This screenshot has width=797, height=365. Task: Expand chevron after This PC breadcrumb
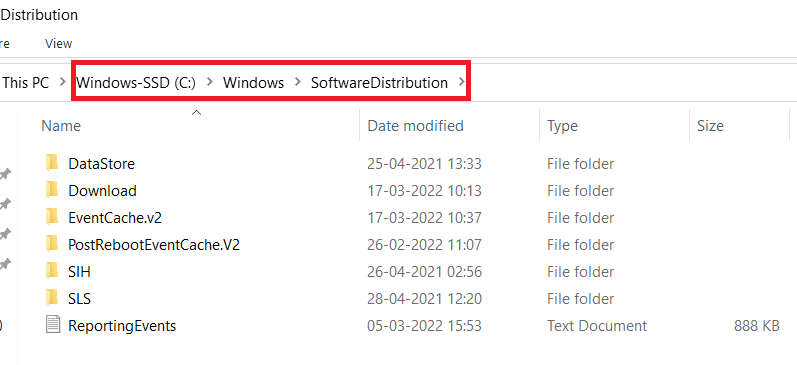tap(63, 82)
